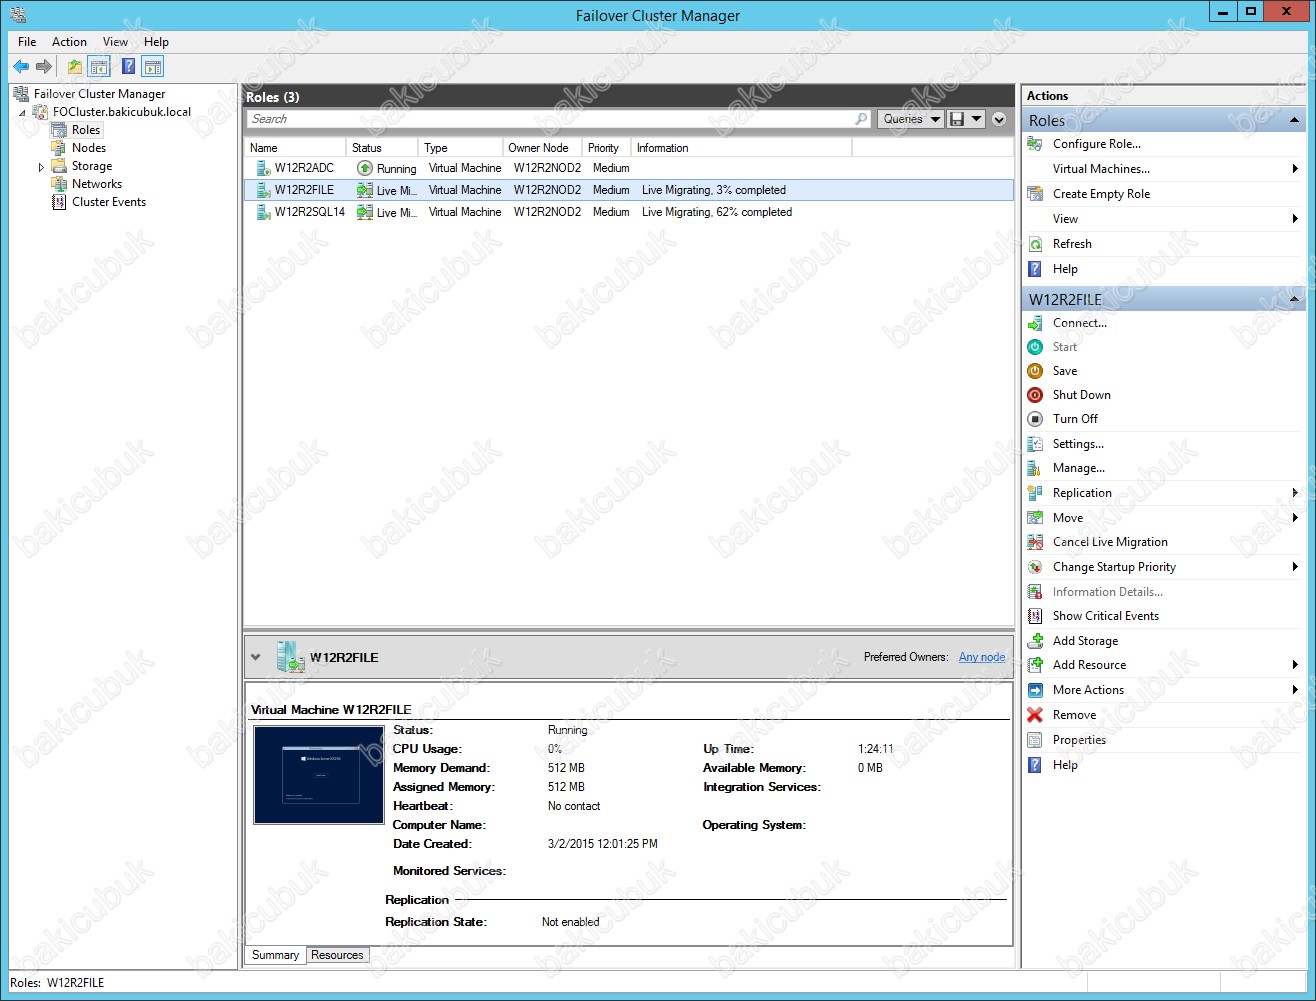The image size is (1316, 1001).
Task: Click in the Roles search field
Action: pos(550,119)
